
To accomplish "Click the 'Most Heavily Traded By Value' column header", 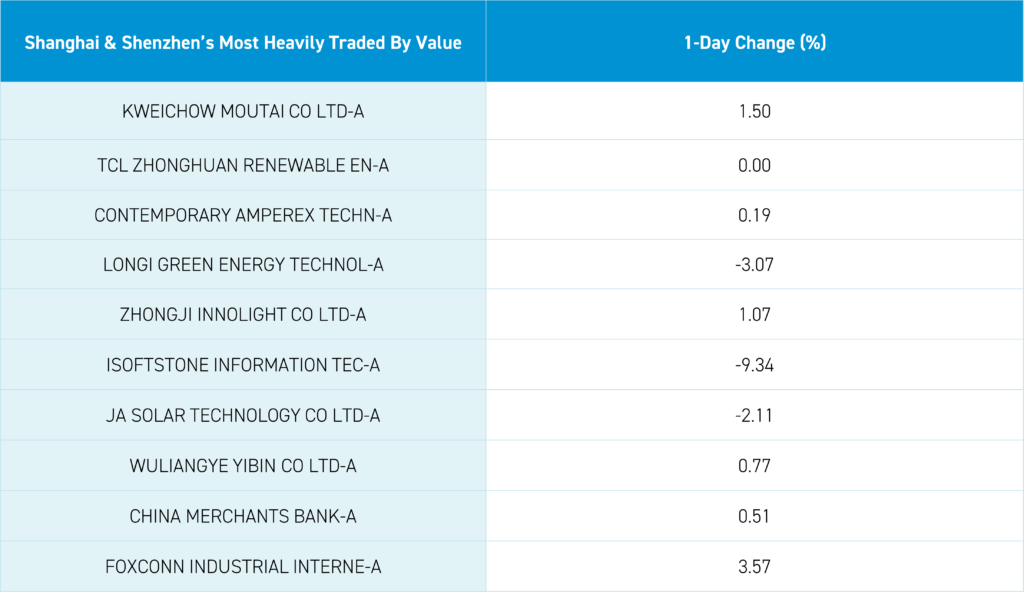I will point(243,43).
